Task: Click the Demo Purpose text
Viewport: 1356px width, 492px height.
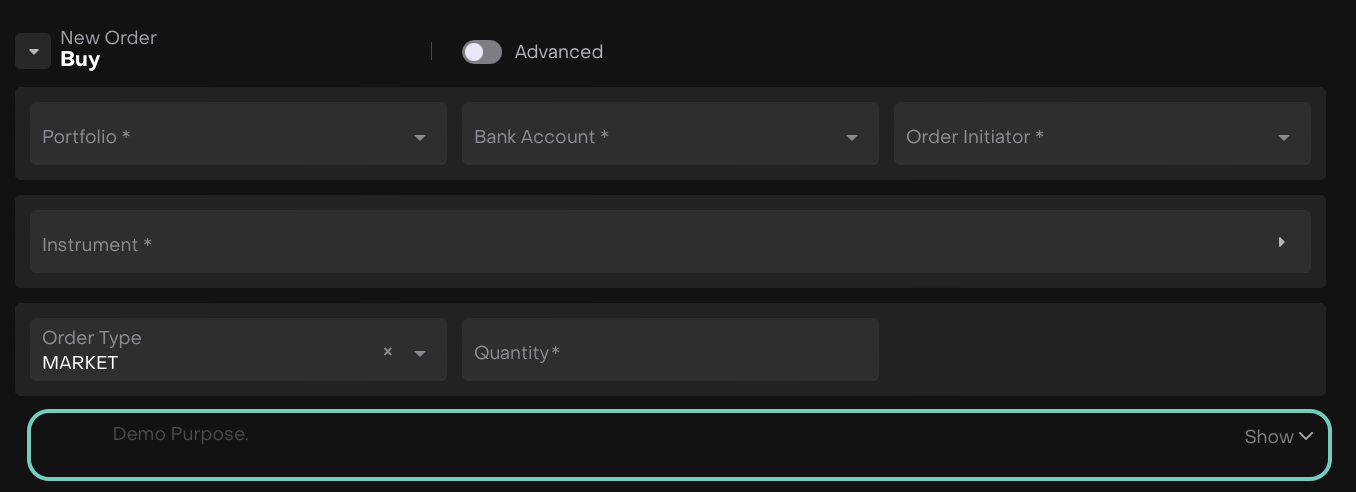Action: click(180, 434)
